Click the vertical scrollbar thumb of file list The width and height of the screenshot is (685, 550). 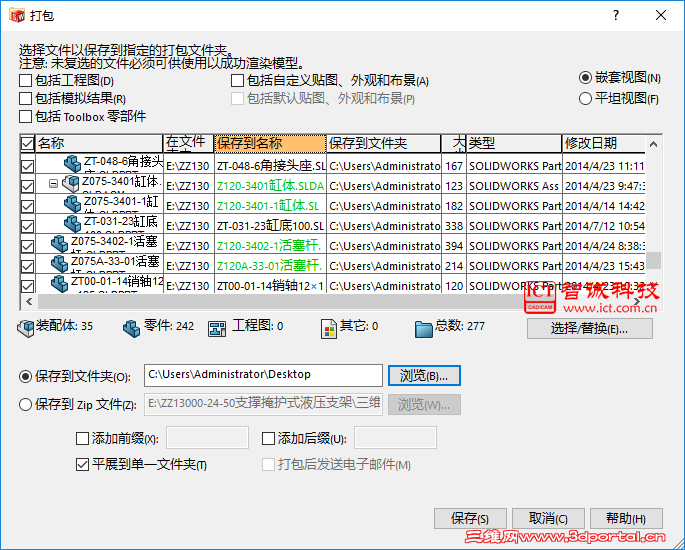[x=654, y=261]
